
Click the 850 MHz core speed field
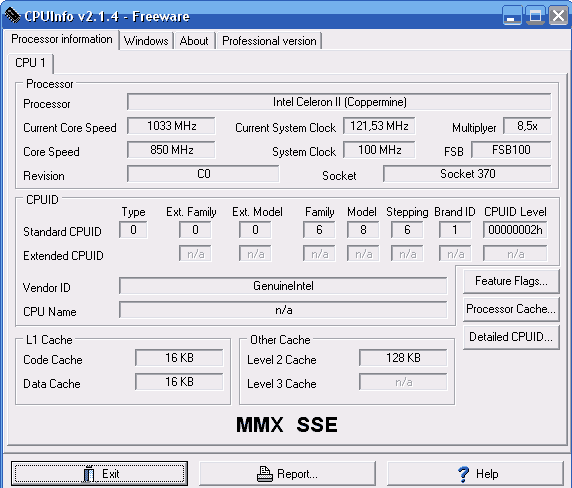(x=171, y=150)
